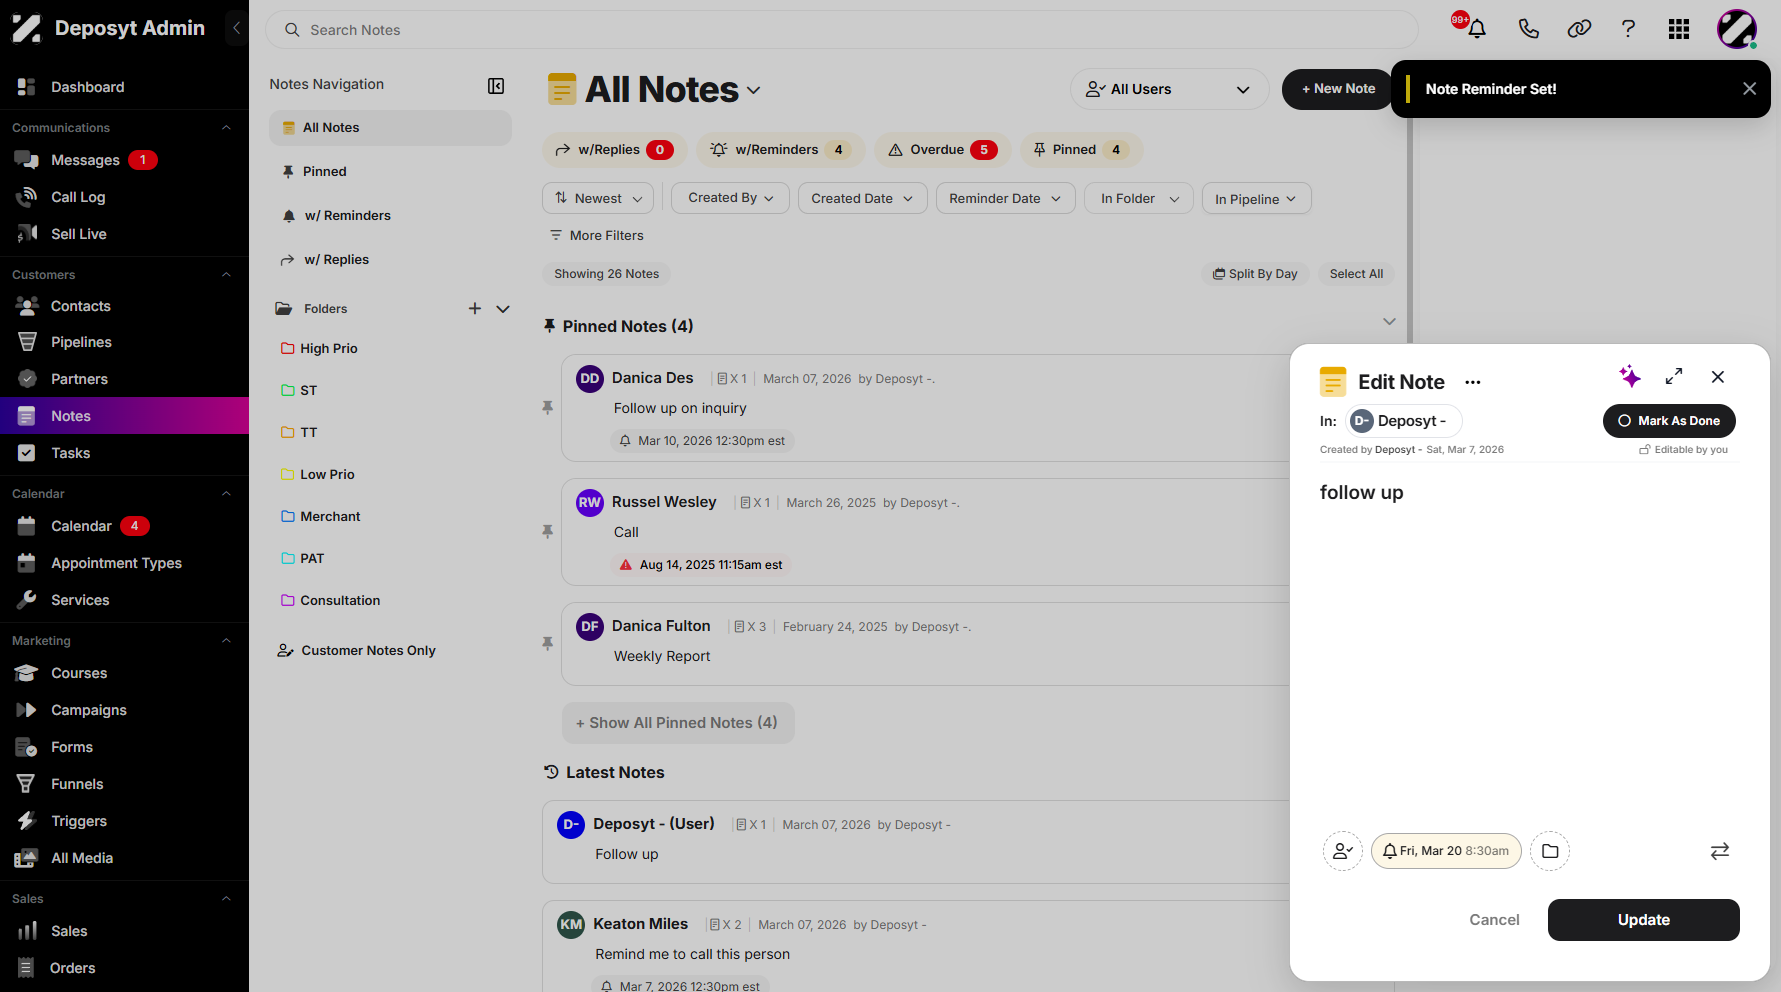Toggle the w/Replies filter chip

point(615,150)
